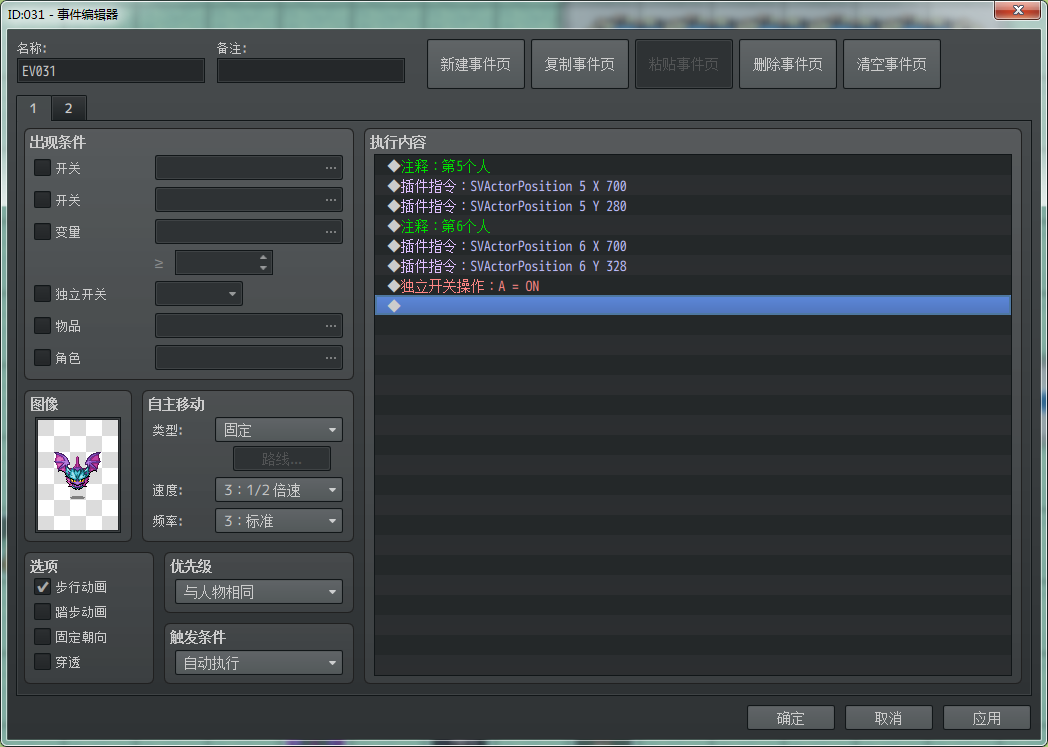Switch to event page tab 1
The image size is (1048, 747).
click(33, 108)
